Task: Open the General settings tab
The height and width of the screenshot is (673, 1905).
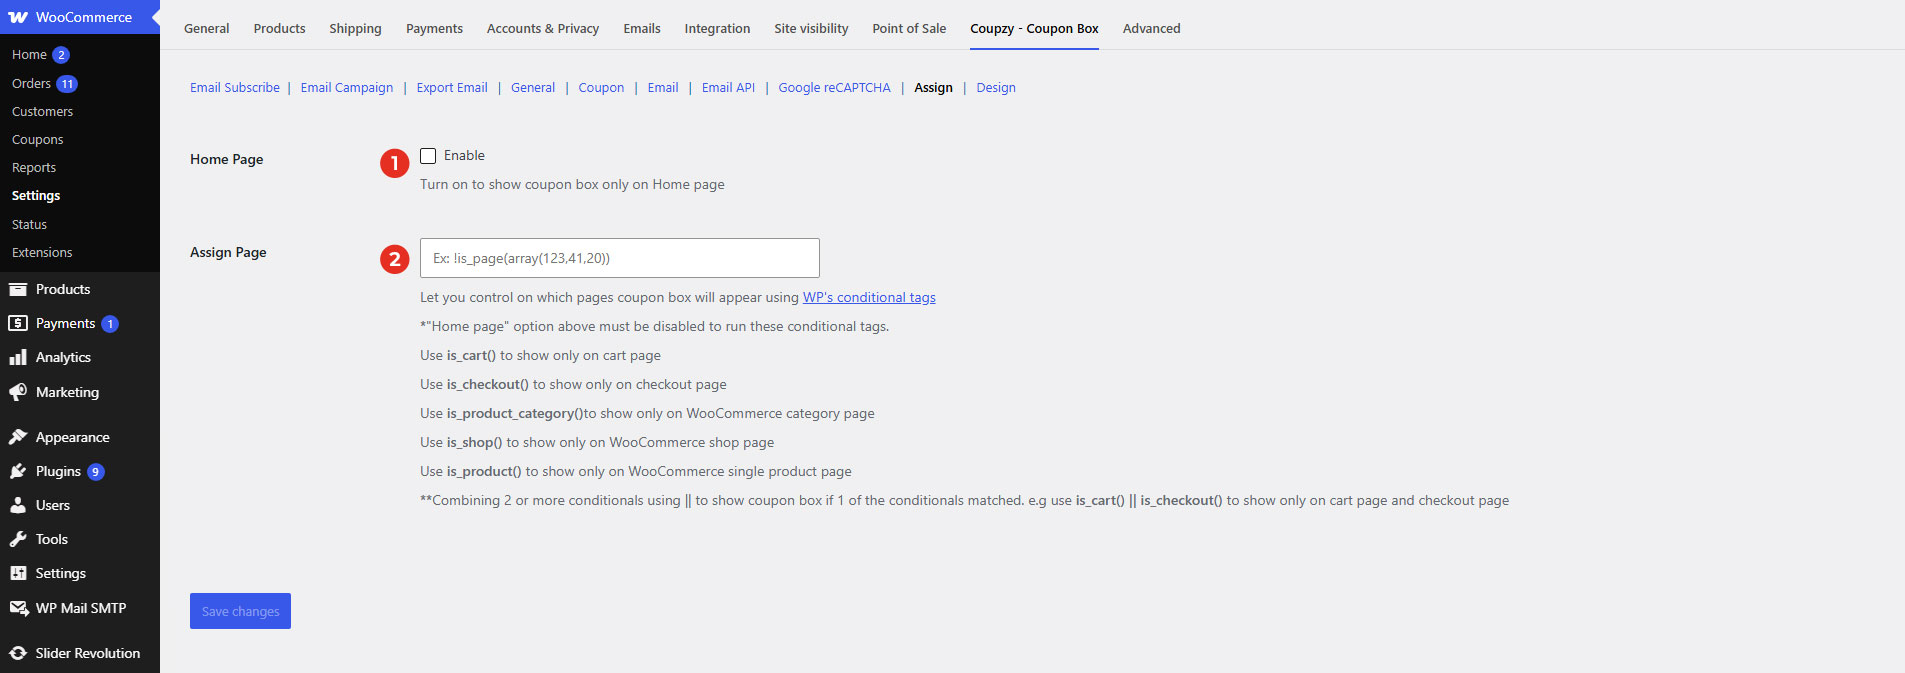Action: [207, 28]
